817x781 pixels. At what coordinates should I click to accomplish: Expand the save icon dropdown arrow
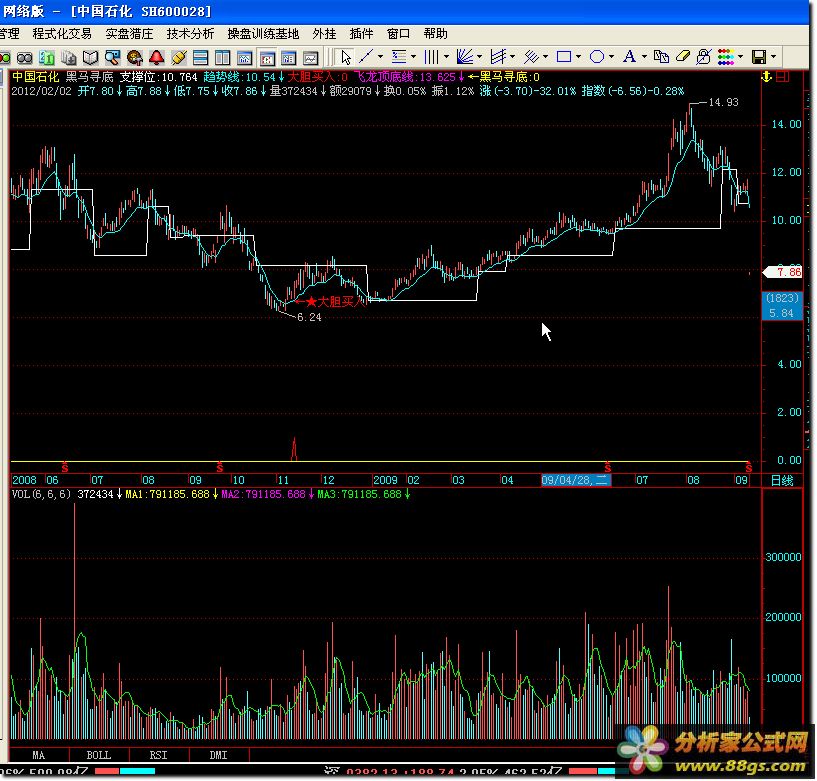point(774,57)
